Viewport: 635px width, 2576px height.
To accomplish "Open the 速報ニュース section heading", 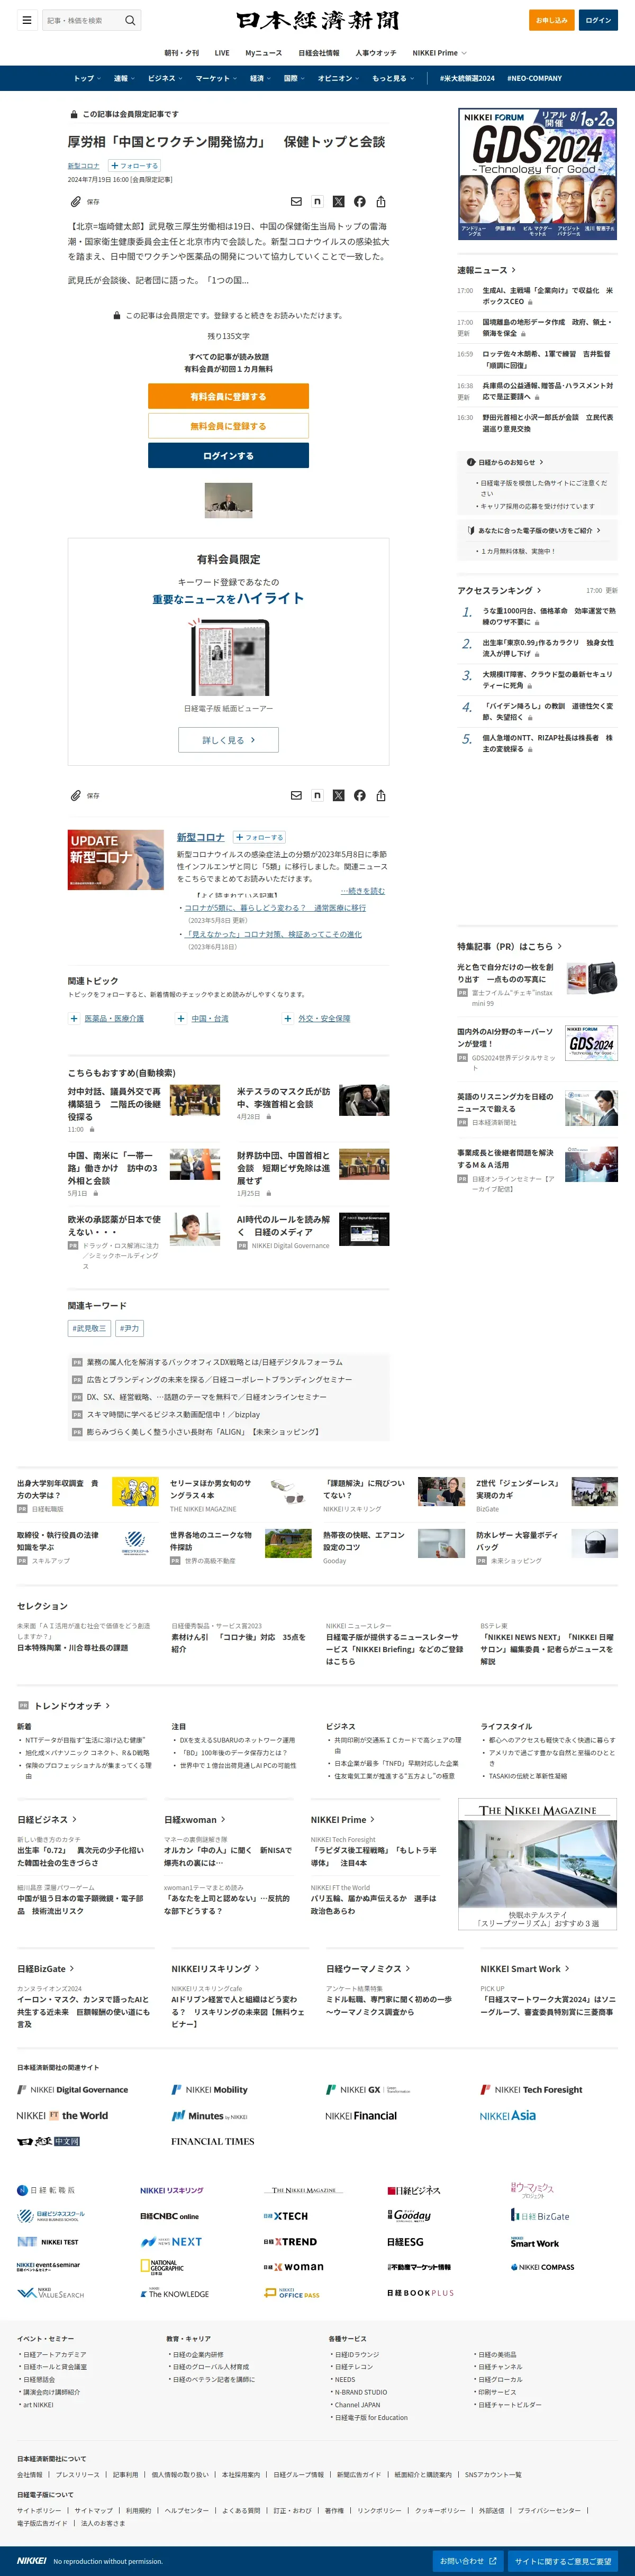I will point(487,270).
